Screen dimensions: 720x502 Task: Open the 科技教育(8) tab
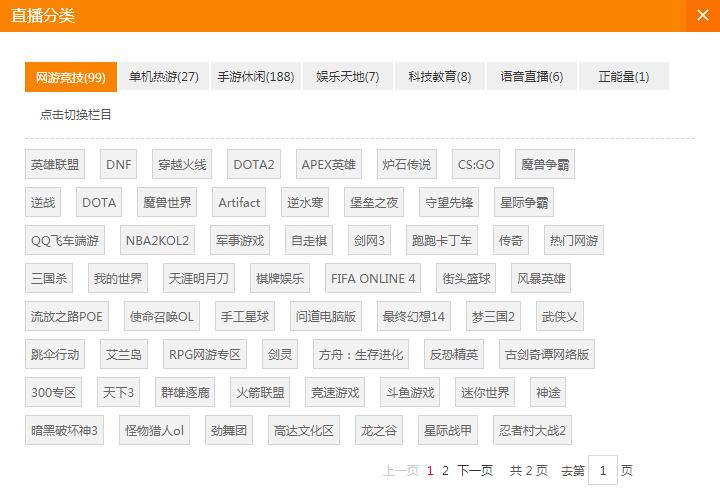tap(440, 76)
